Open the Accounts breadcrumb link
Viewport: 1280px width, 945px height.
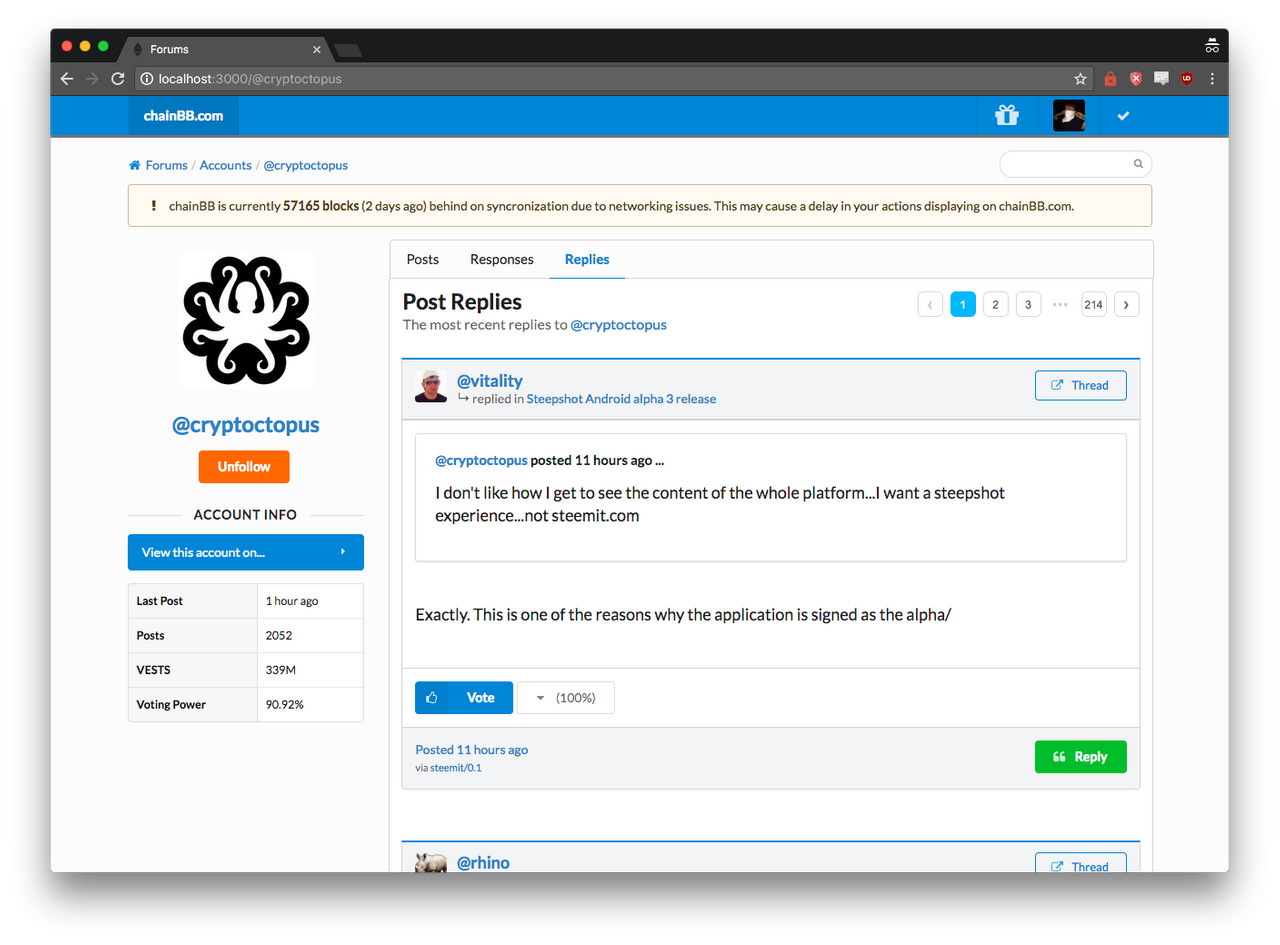(x=225, y=165)
